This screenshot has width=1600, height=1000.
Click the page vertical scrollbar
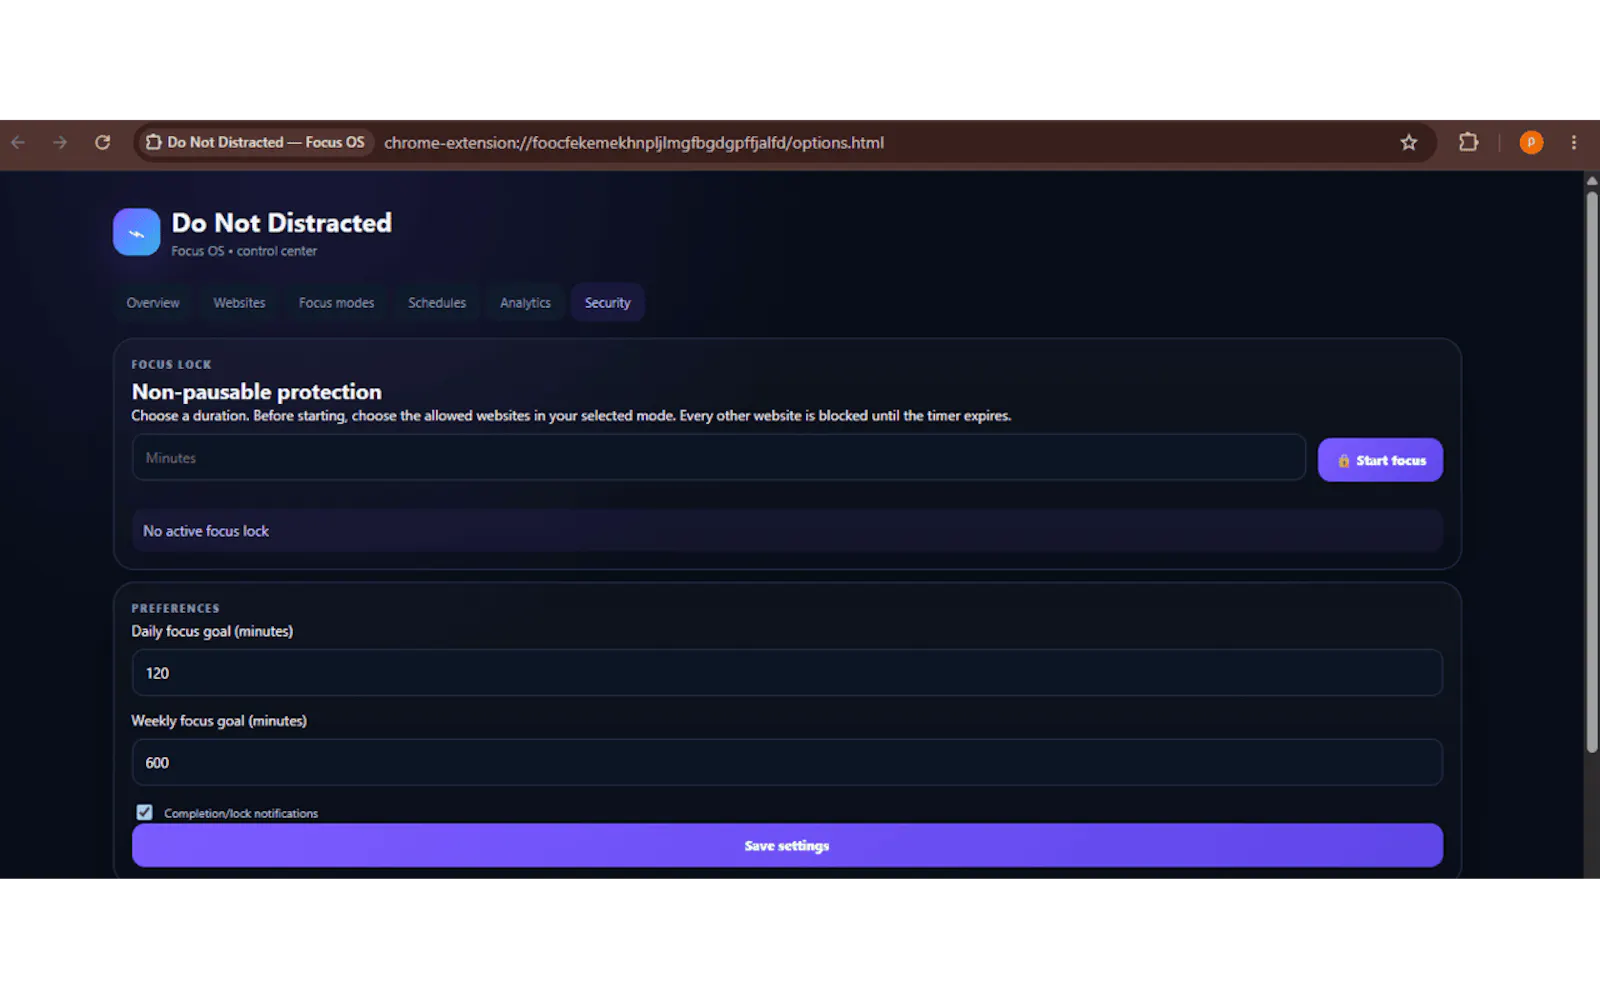click(x=1592, y=470)
